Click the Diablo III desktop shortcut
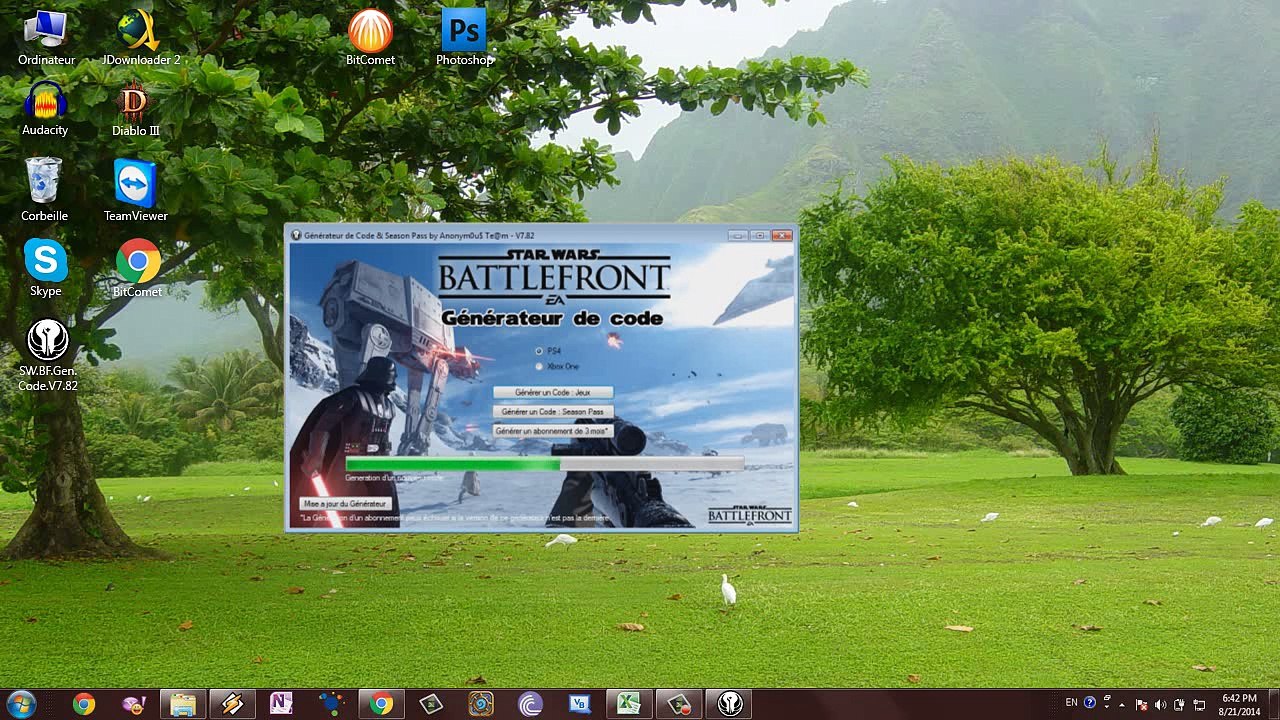The height and width of the screenshot is (720, 1280). click(135, 109)
